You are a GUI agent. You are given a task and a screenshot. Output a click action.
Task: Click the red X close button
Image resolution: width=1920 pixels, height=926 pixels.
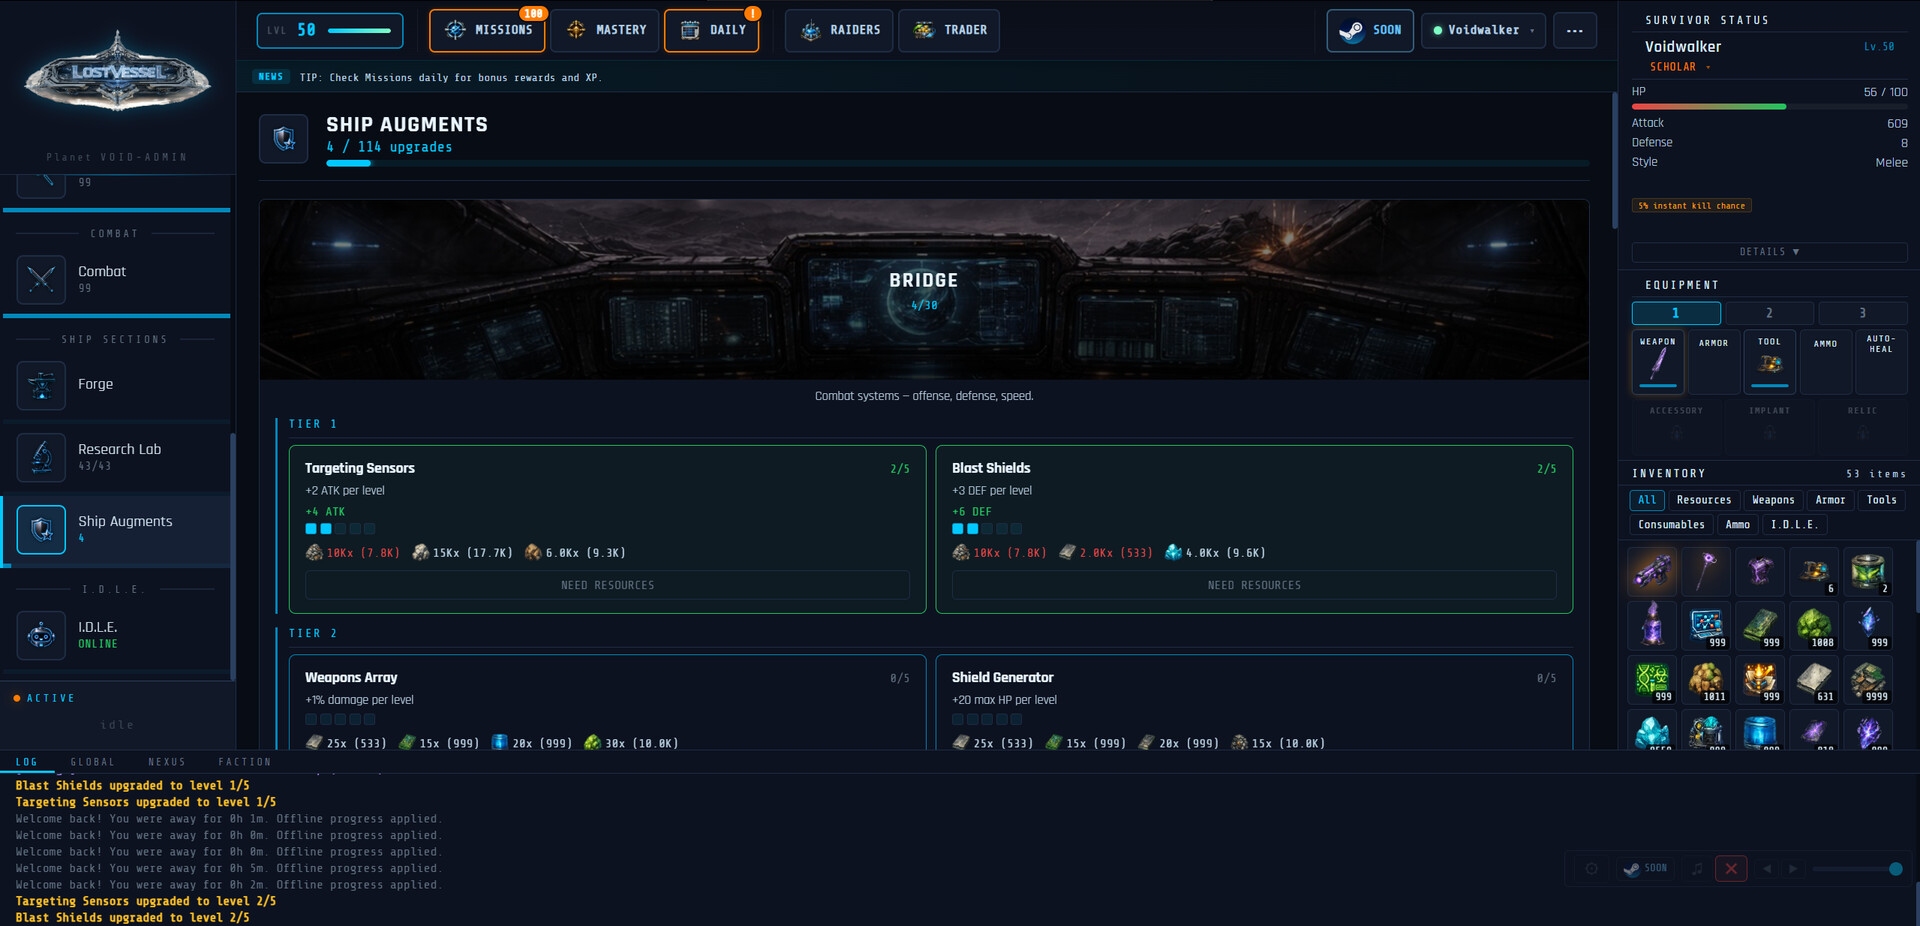(x=1730, y=869)
